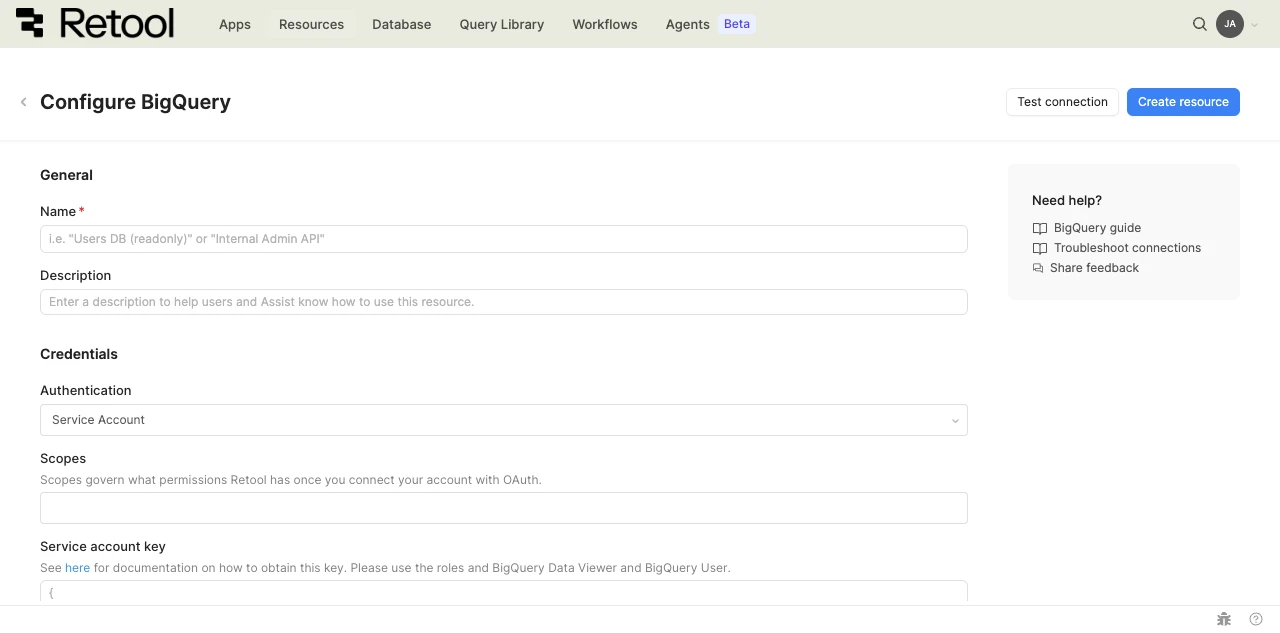Navigate to the Workflows tab

pos(605,24)
